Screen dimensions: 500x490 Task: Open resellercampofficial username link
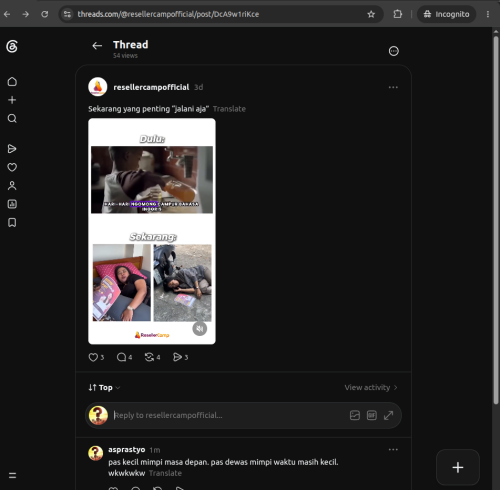151,87
